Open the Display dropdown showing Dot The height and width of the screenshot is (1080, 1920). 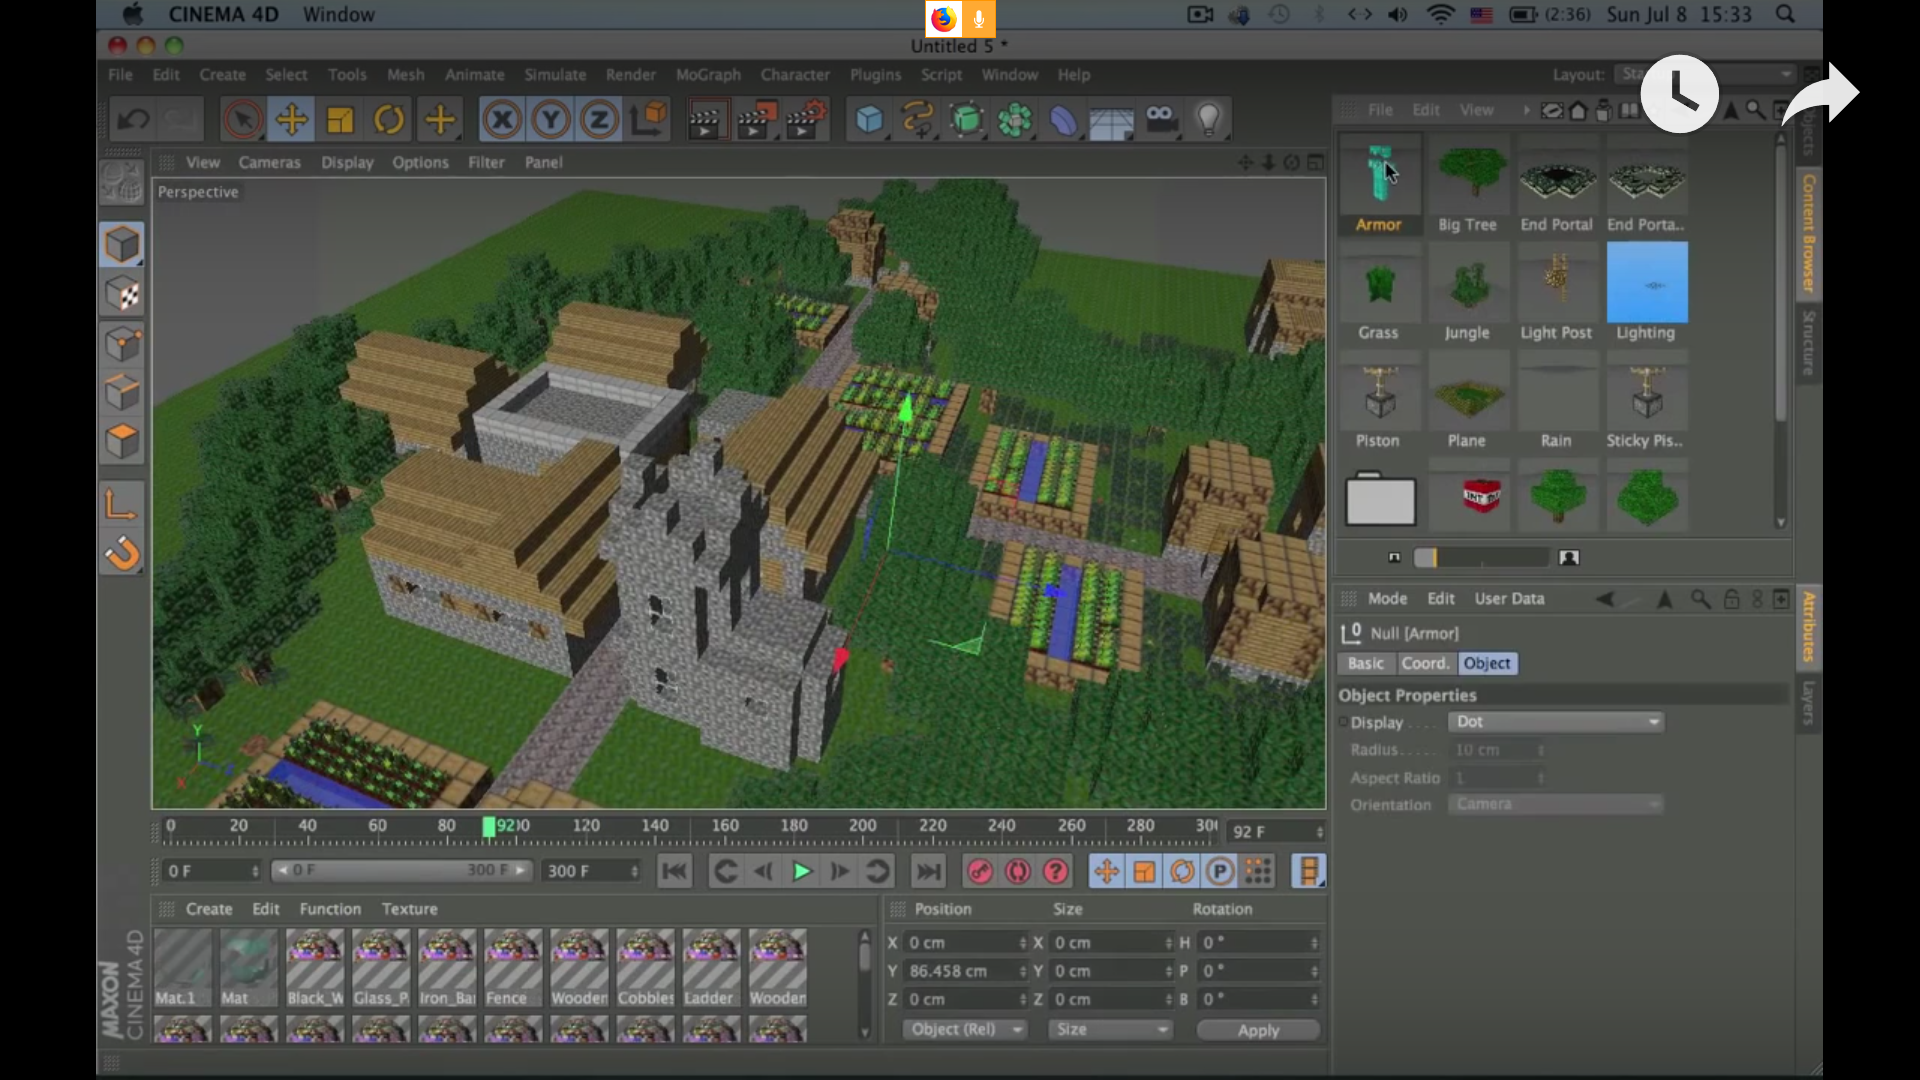[1556, 722]
